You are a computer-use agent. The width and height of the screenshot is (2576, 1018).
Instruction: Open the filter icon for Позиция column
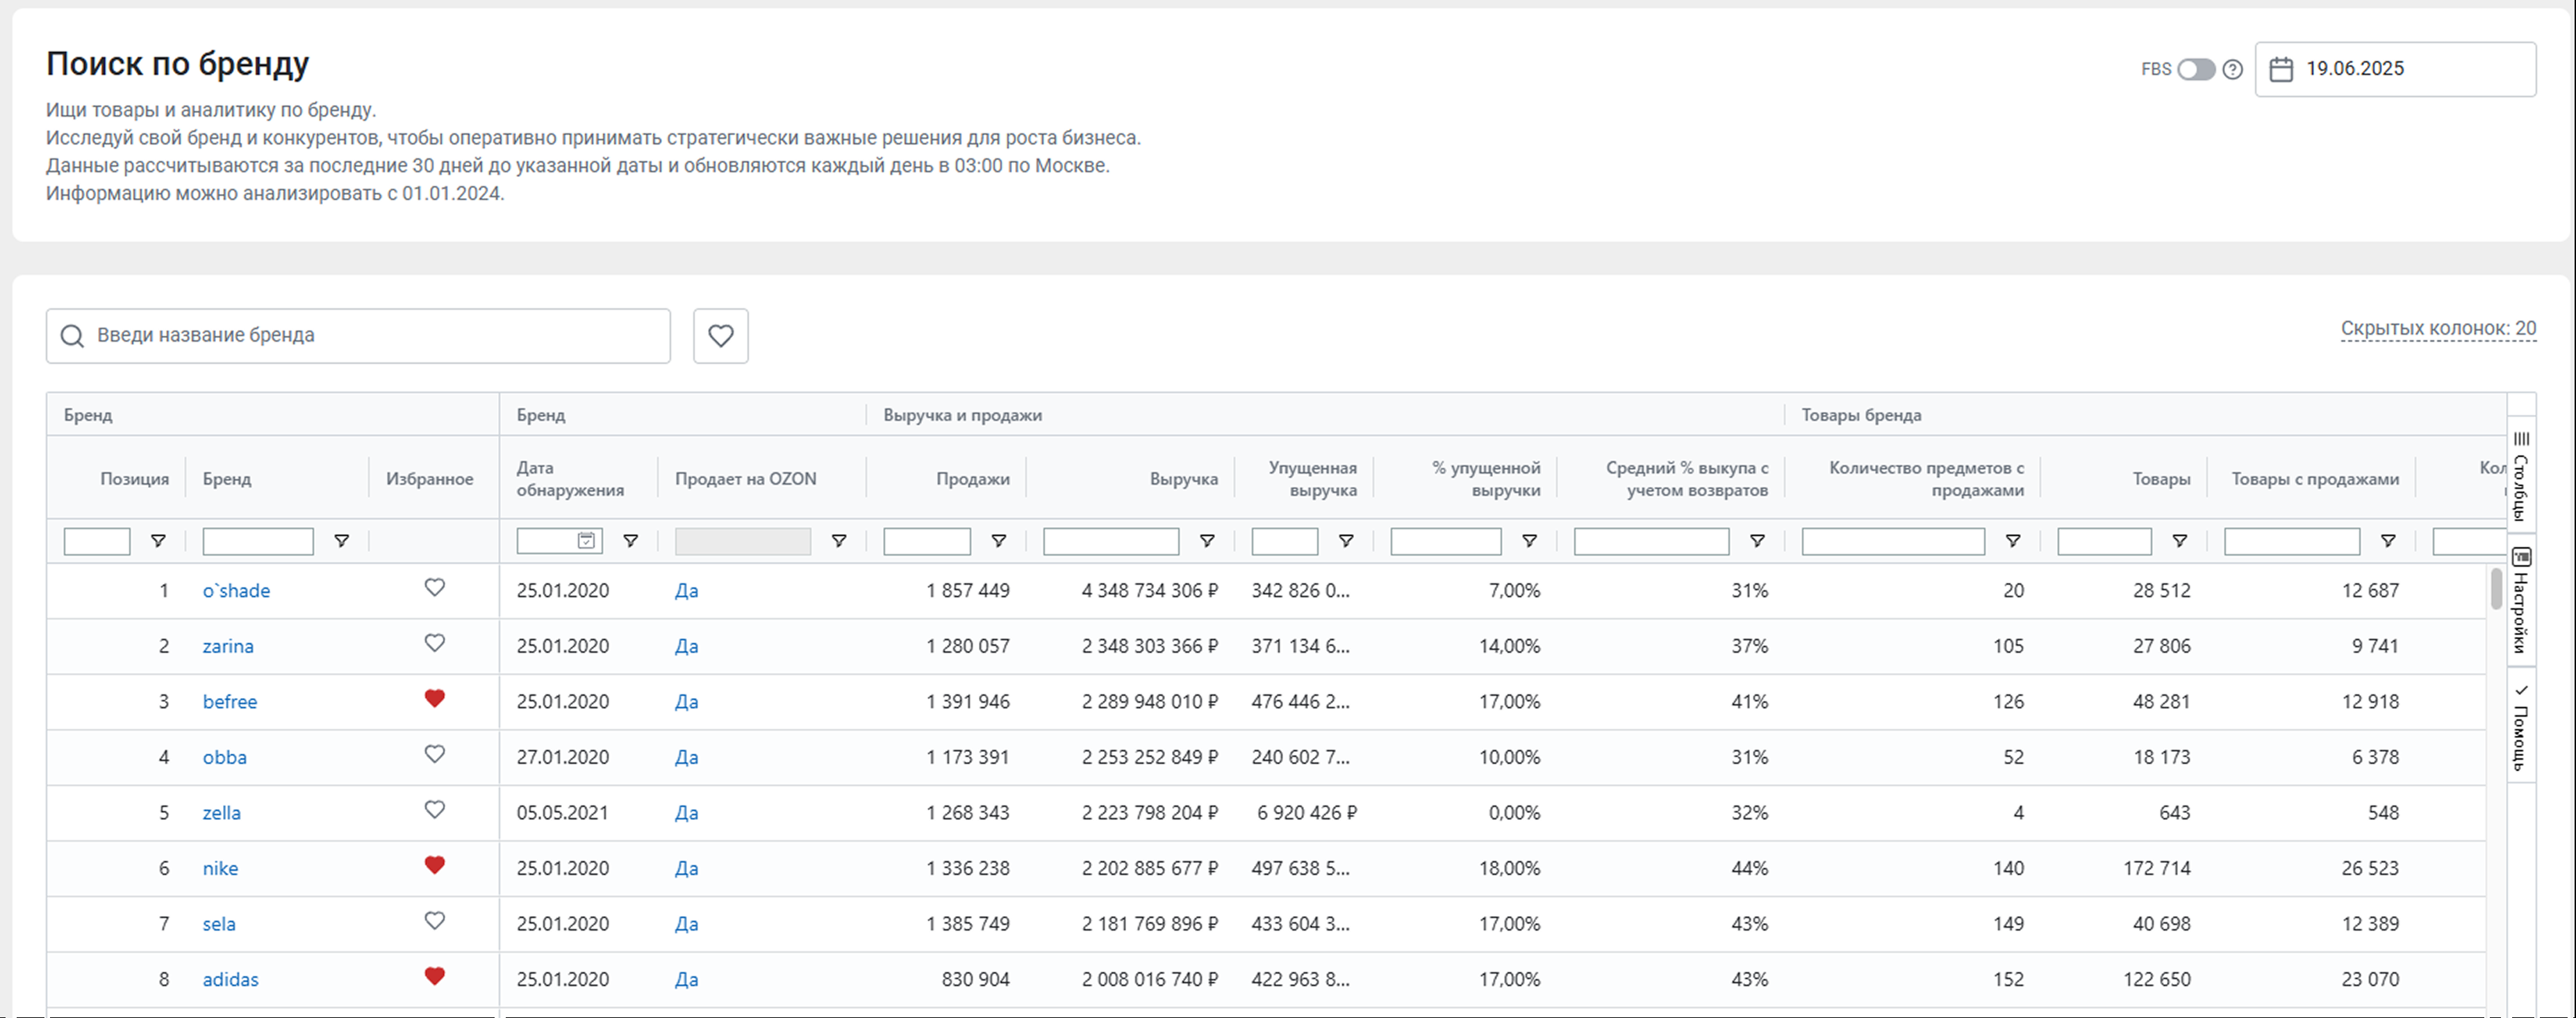158,541
